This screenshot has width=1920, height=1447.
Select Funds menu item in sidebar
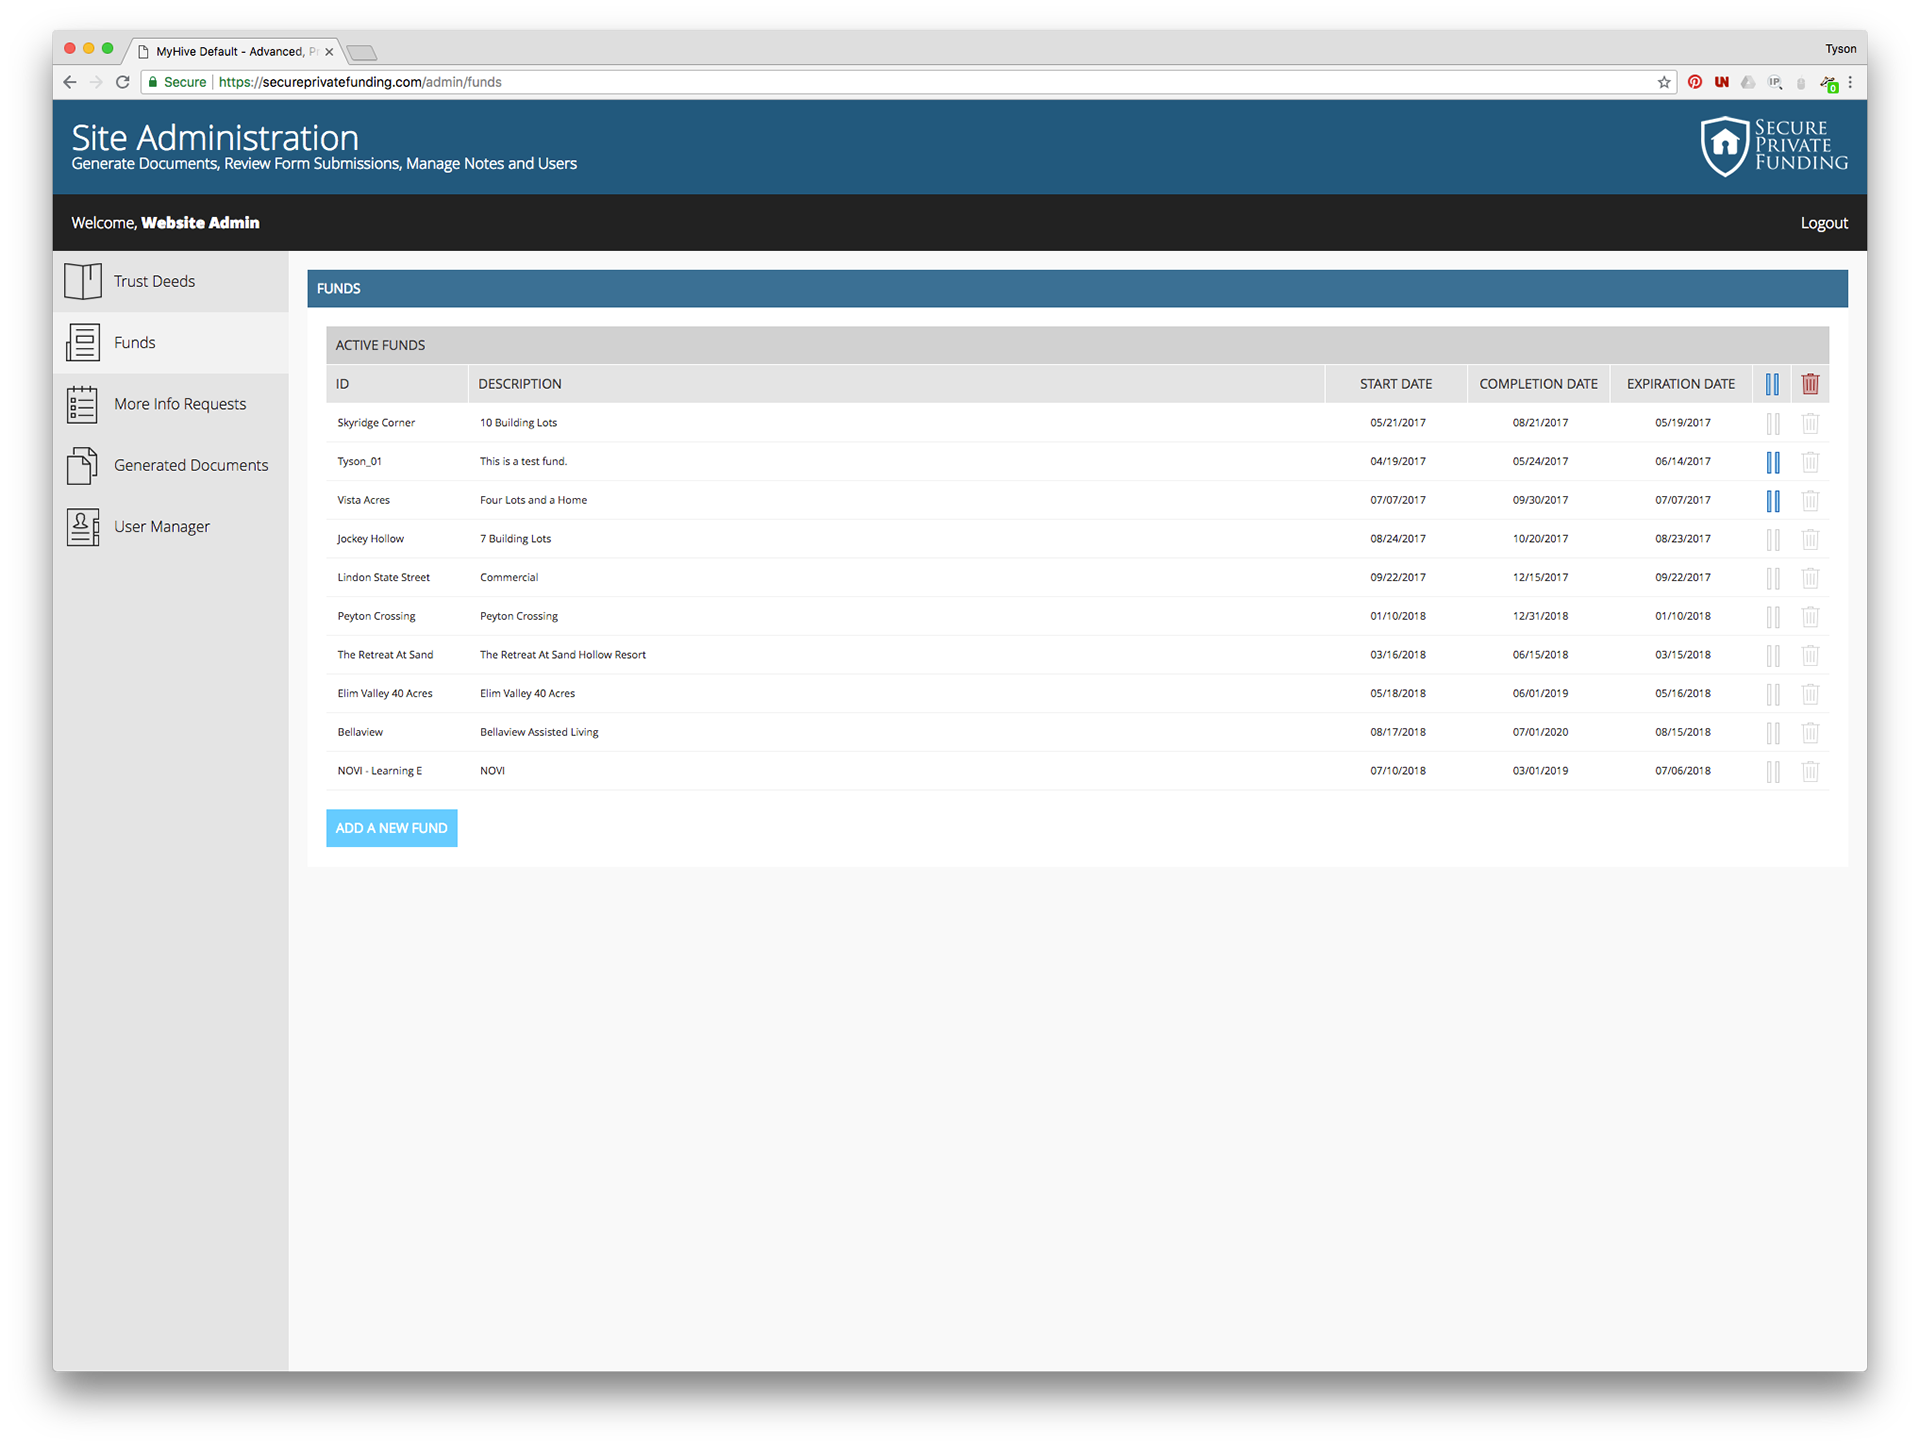(x=135, y=343)
